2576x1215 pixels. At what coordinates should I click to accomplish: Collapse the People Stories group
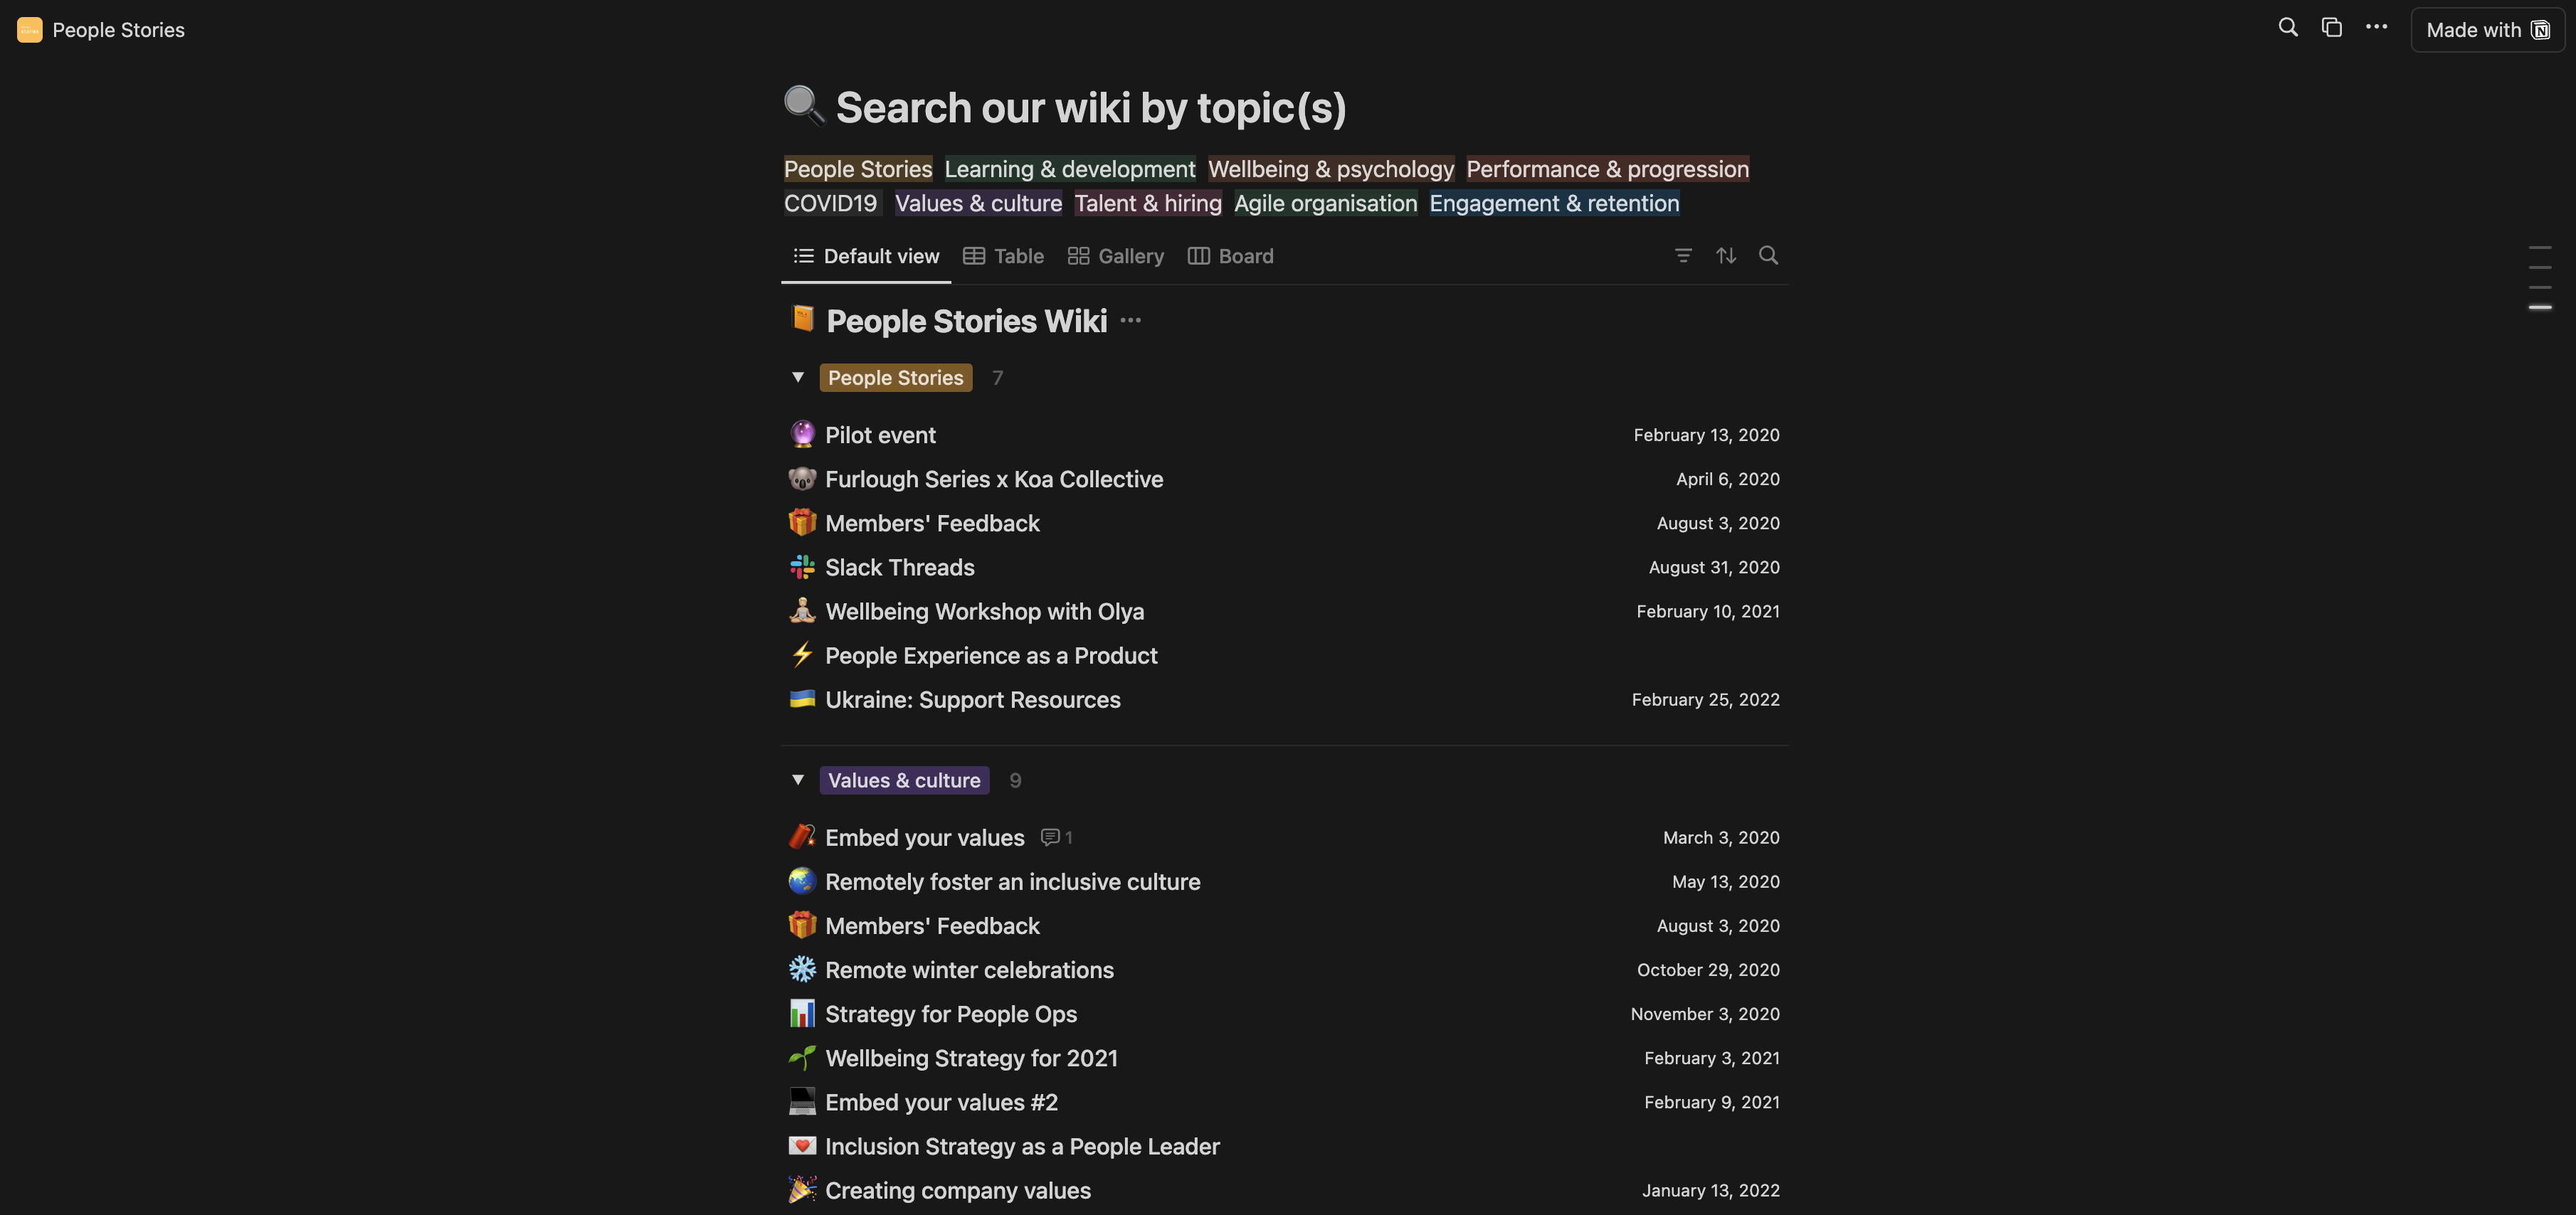[x=798, y=378]
